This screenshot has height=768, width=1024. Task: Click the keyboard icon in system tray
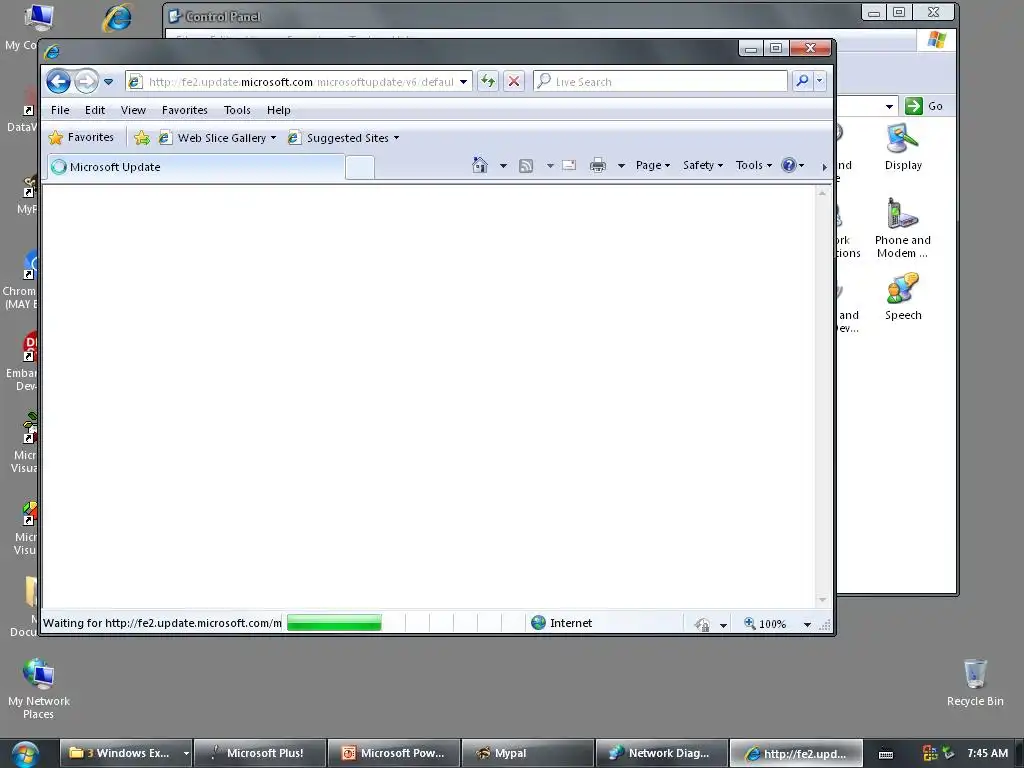point(886,754)
